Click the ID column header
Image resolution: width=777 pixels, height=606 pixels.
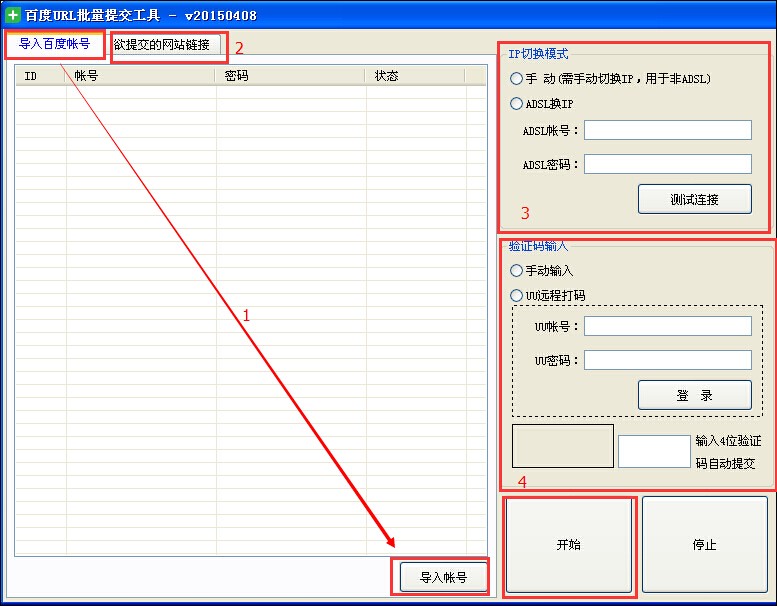[x=41, y=76]
